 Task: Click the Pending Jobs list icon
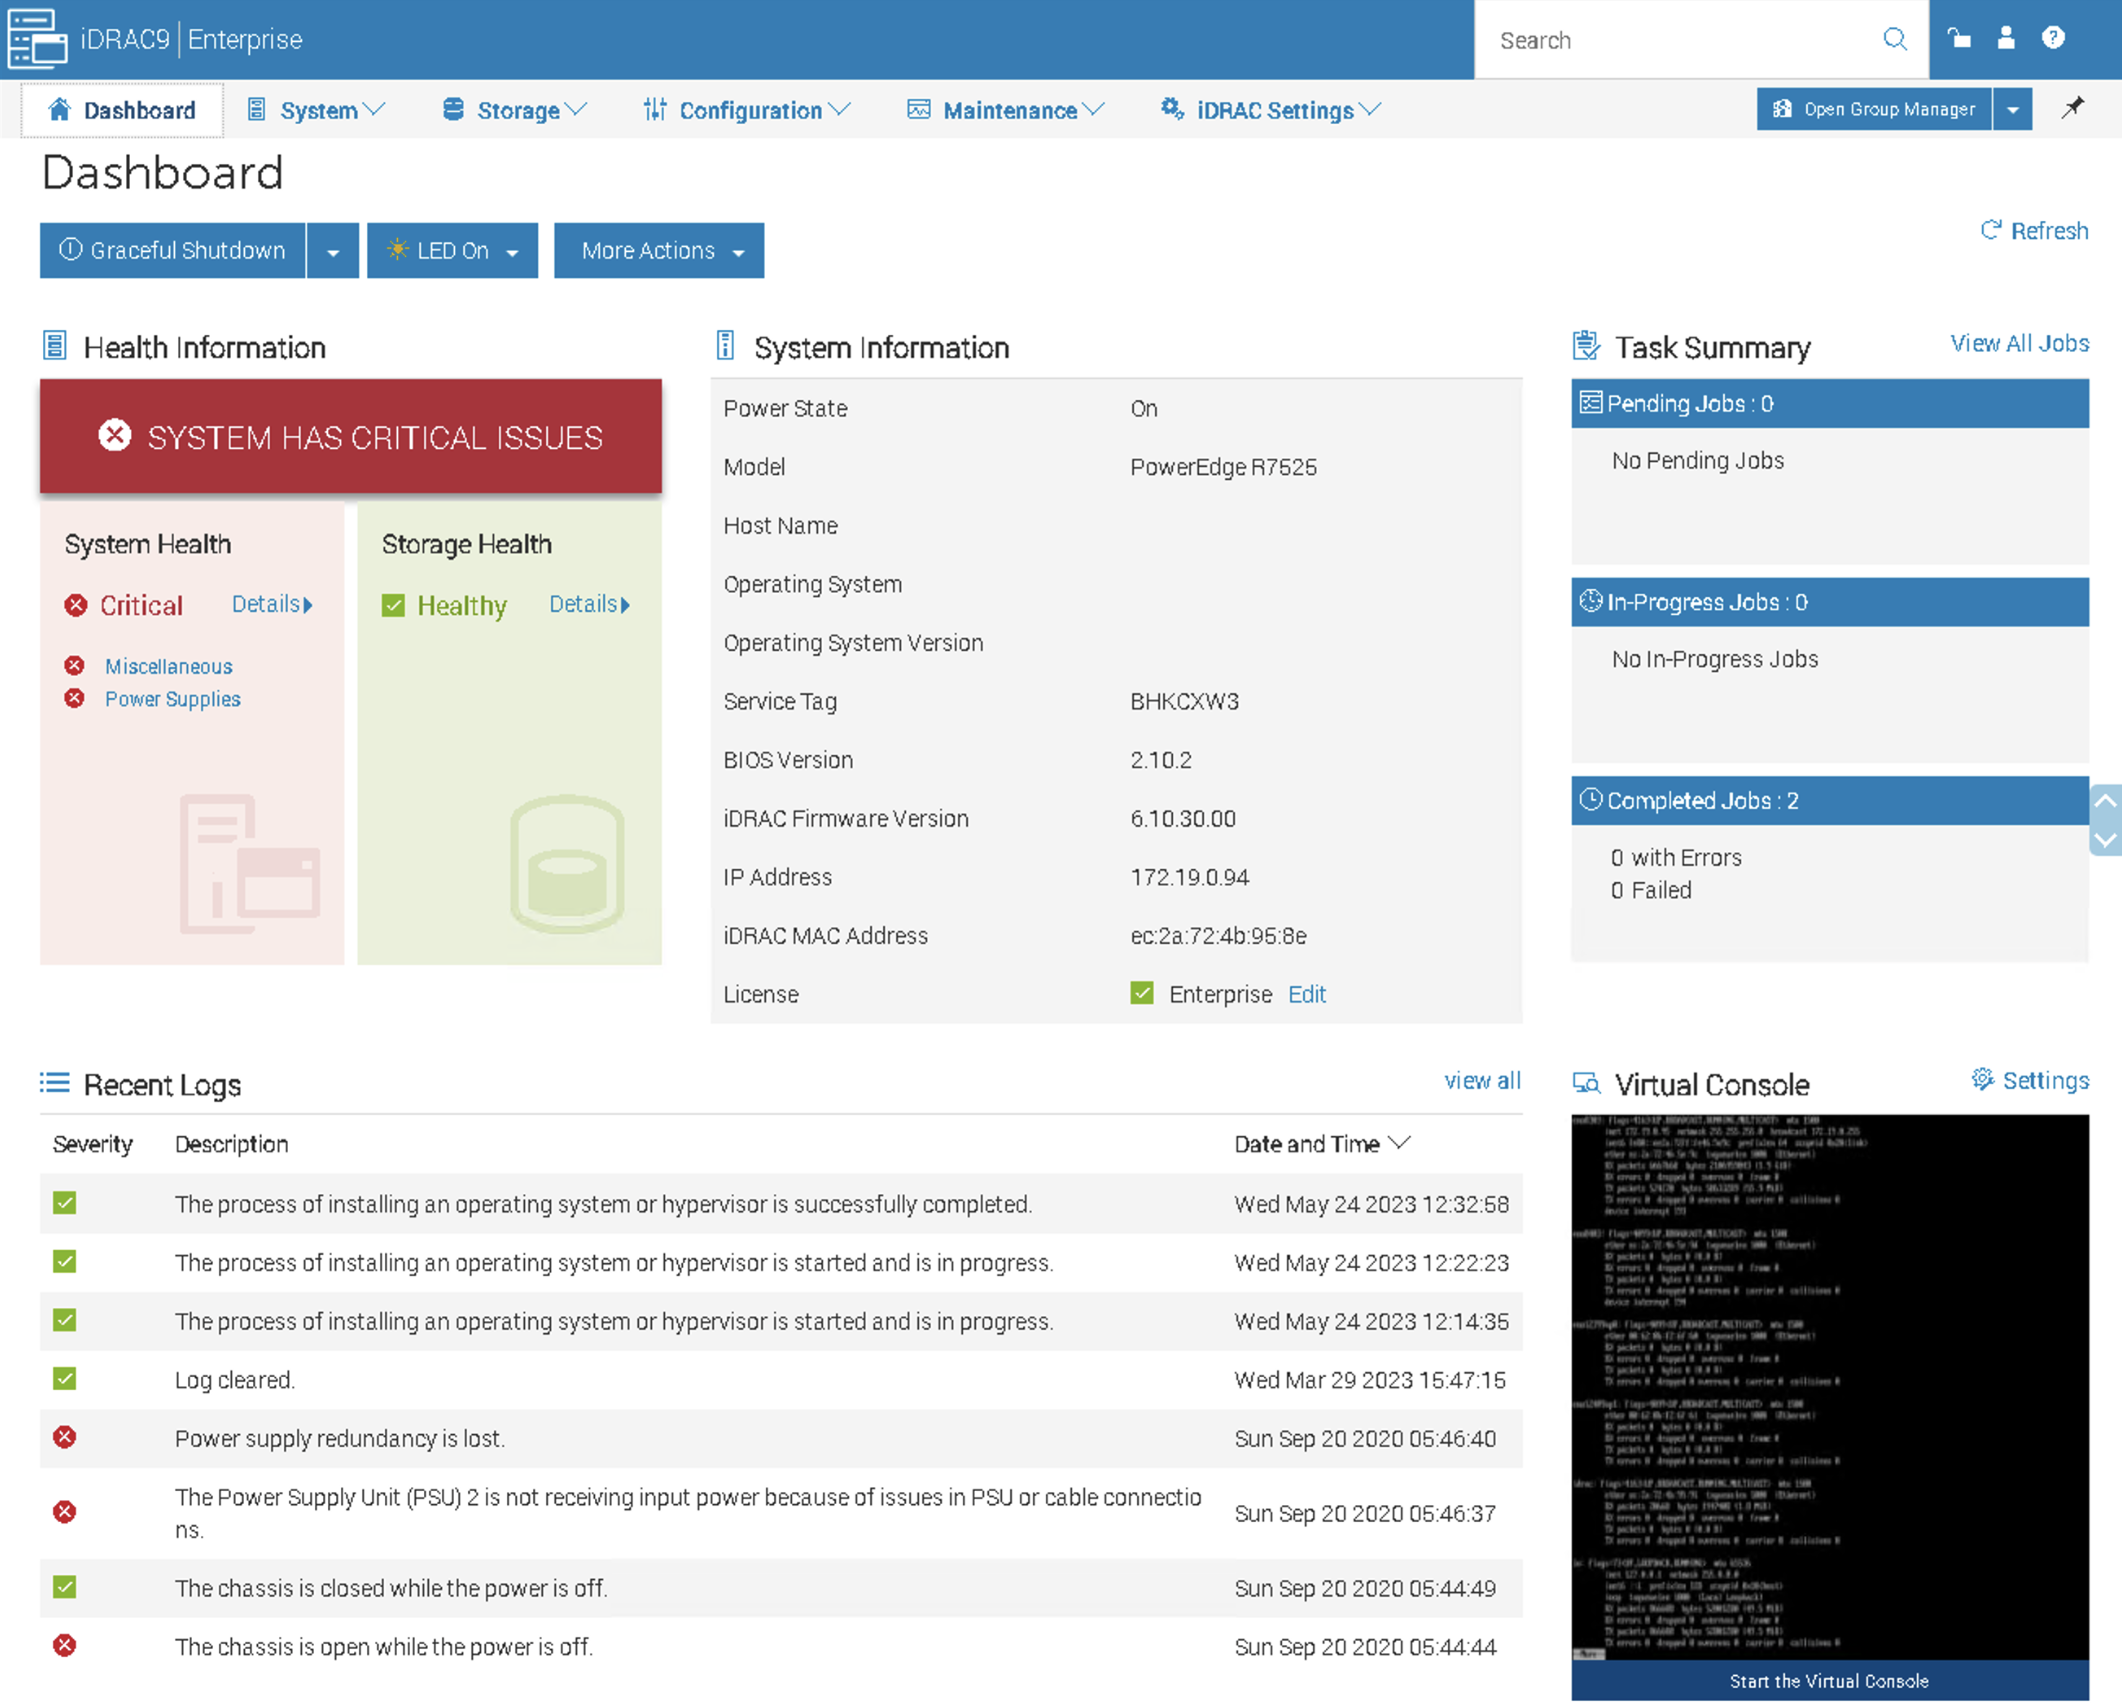coord(1590,403)
